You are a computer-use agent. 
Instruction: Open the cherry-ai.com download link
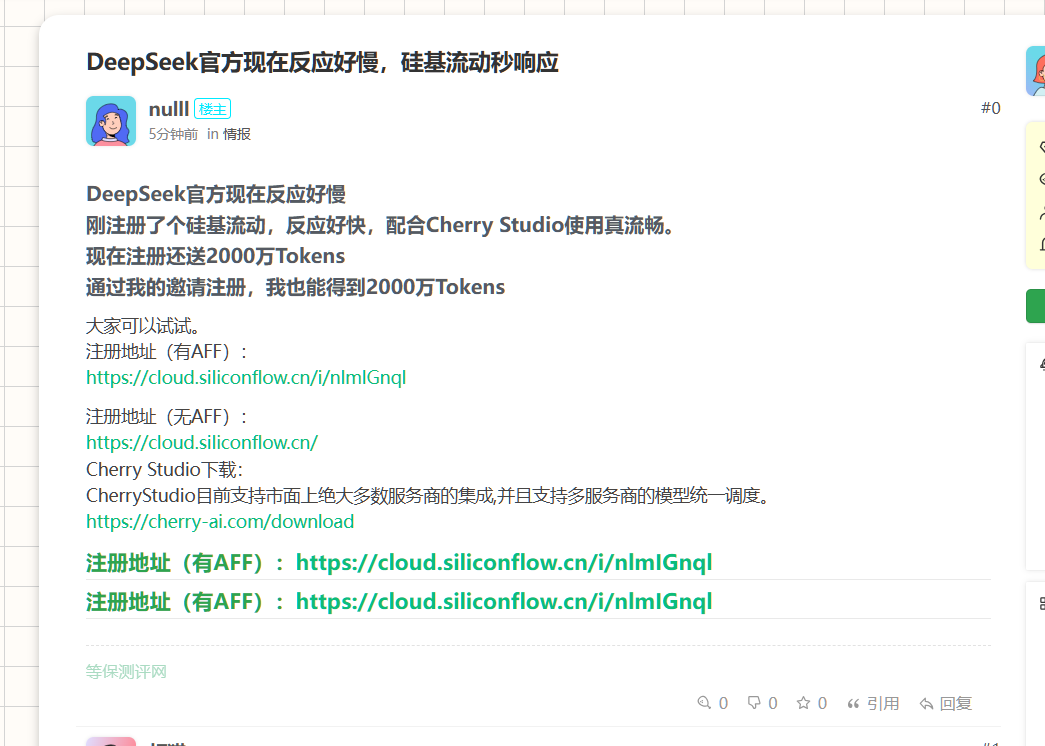[x=220, y=521]
